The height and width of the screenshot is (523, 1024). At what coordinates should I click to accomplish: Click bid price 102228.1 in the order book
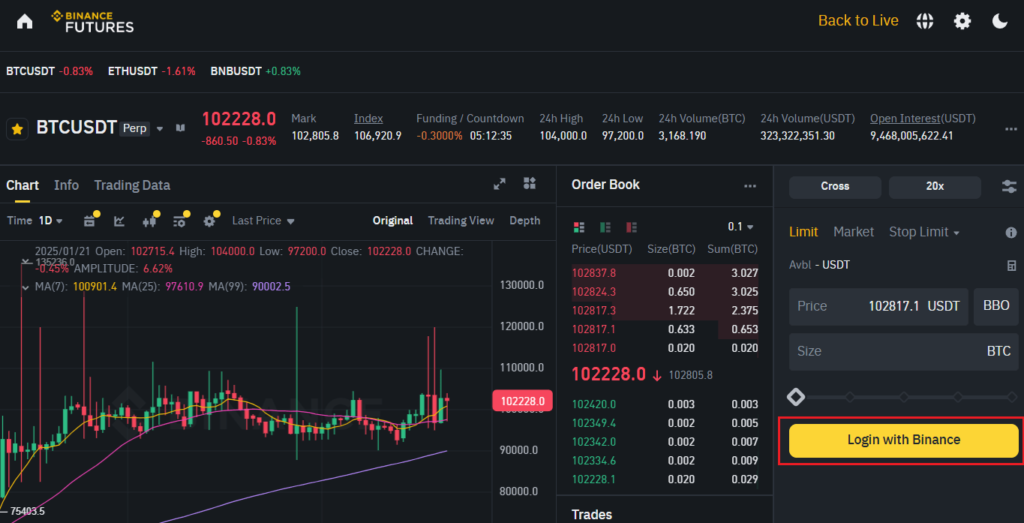pyautogui.click(x=594, y=479)
